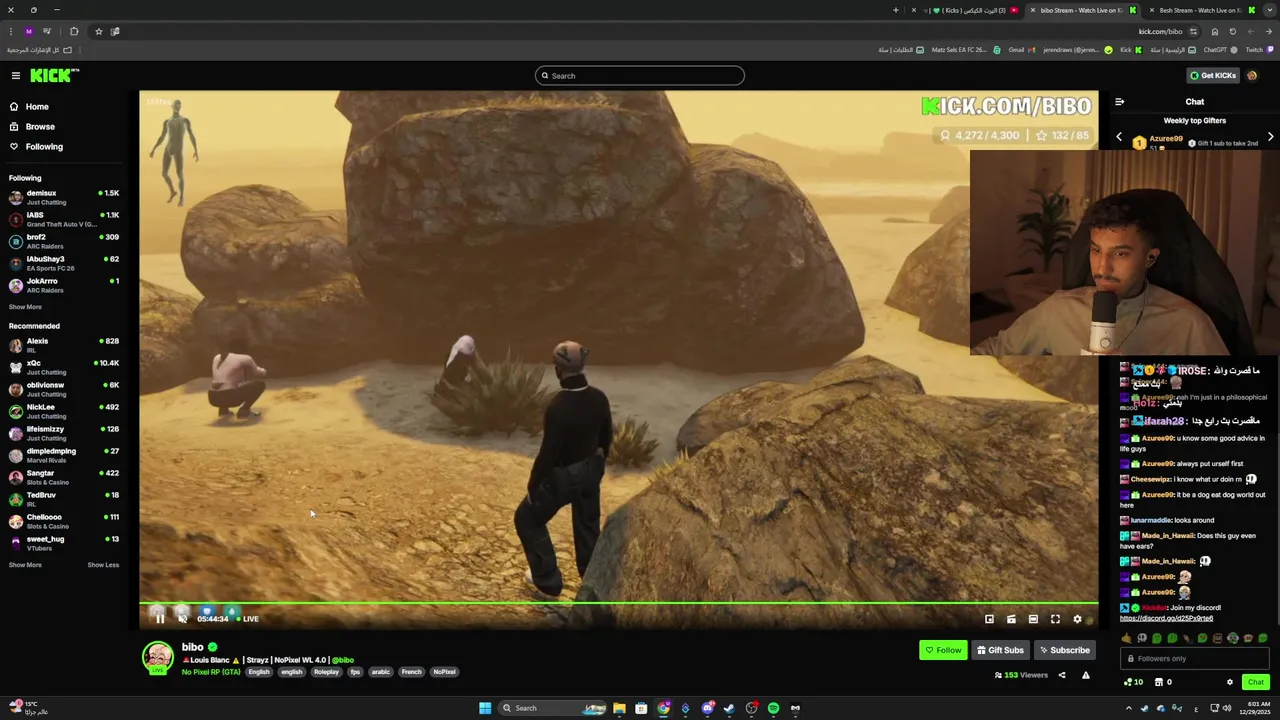Toggle the player mute speaker icon
The image size is (1280, 720).
pyautogui.click(x=182, y=618)
